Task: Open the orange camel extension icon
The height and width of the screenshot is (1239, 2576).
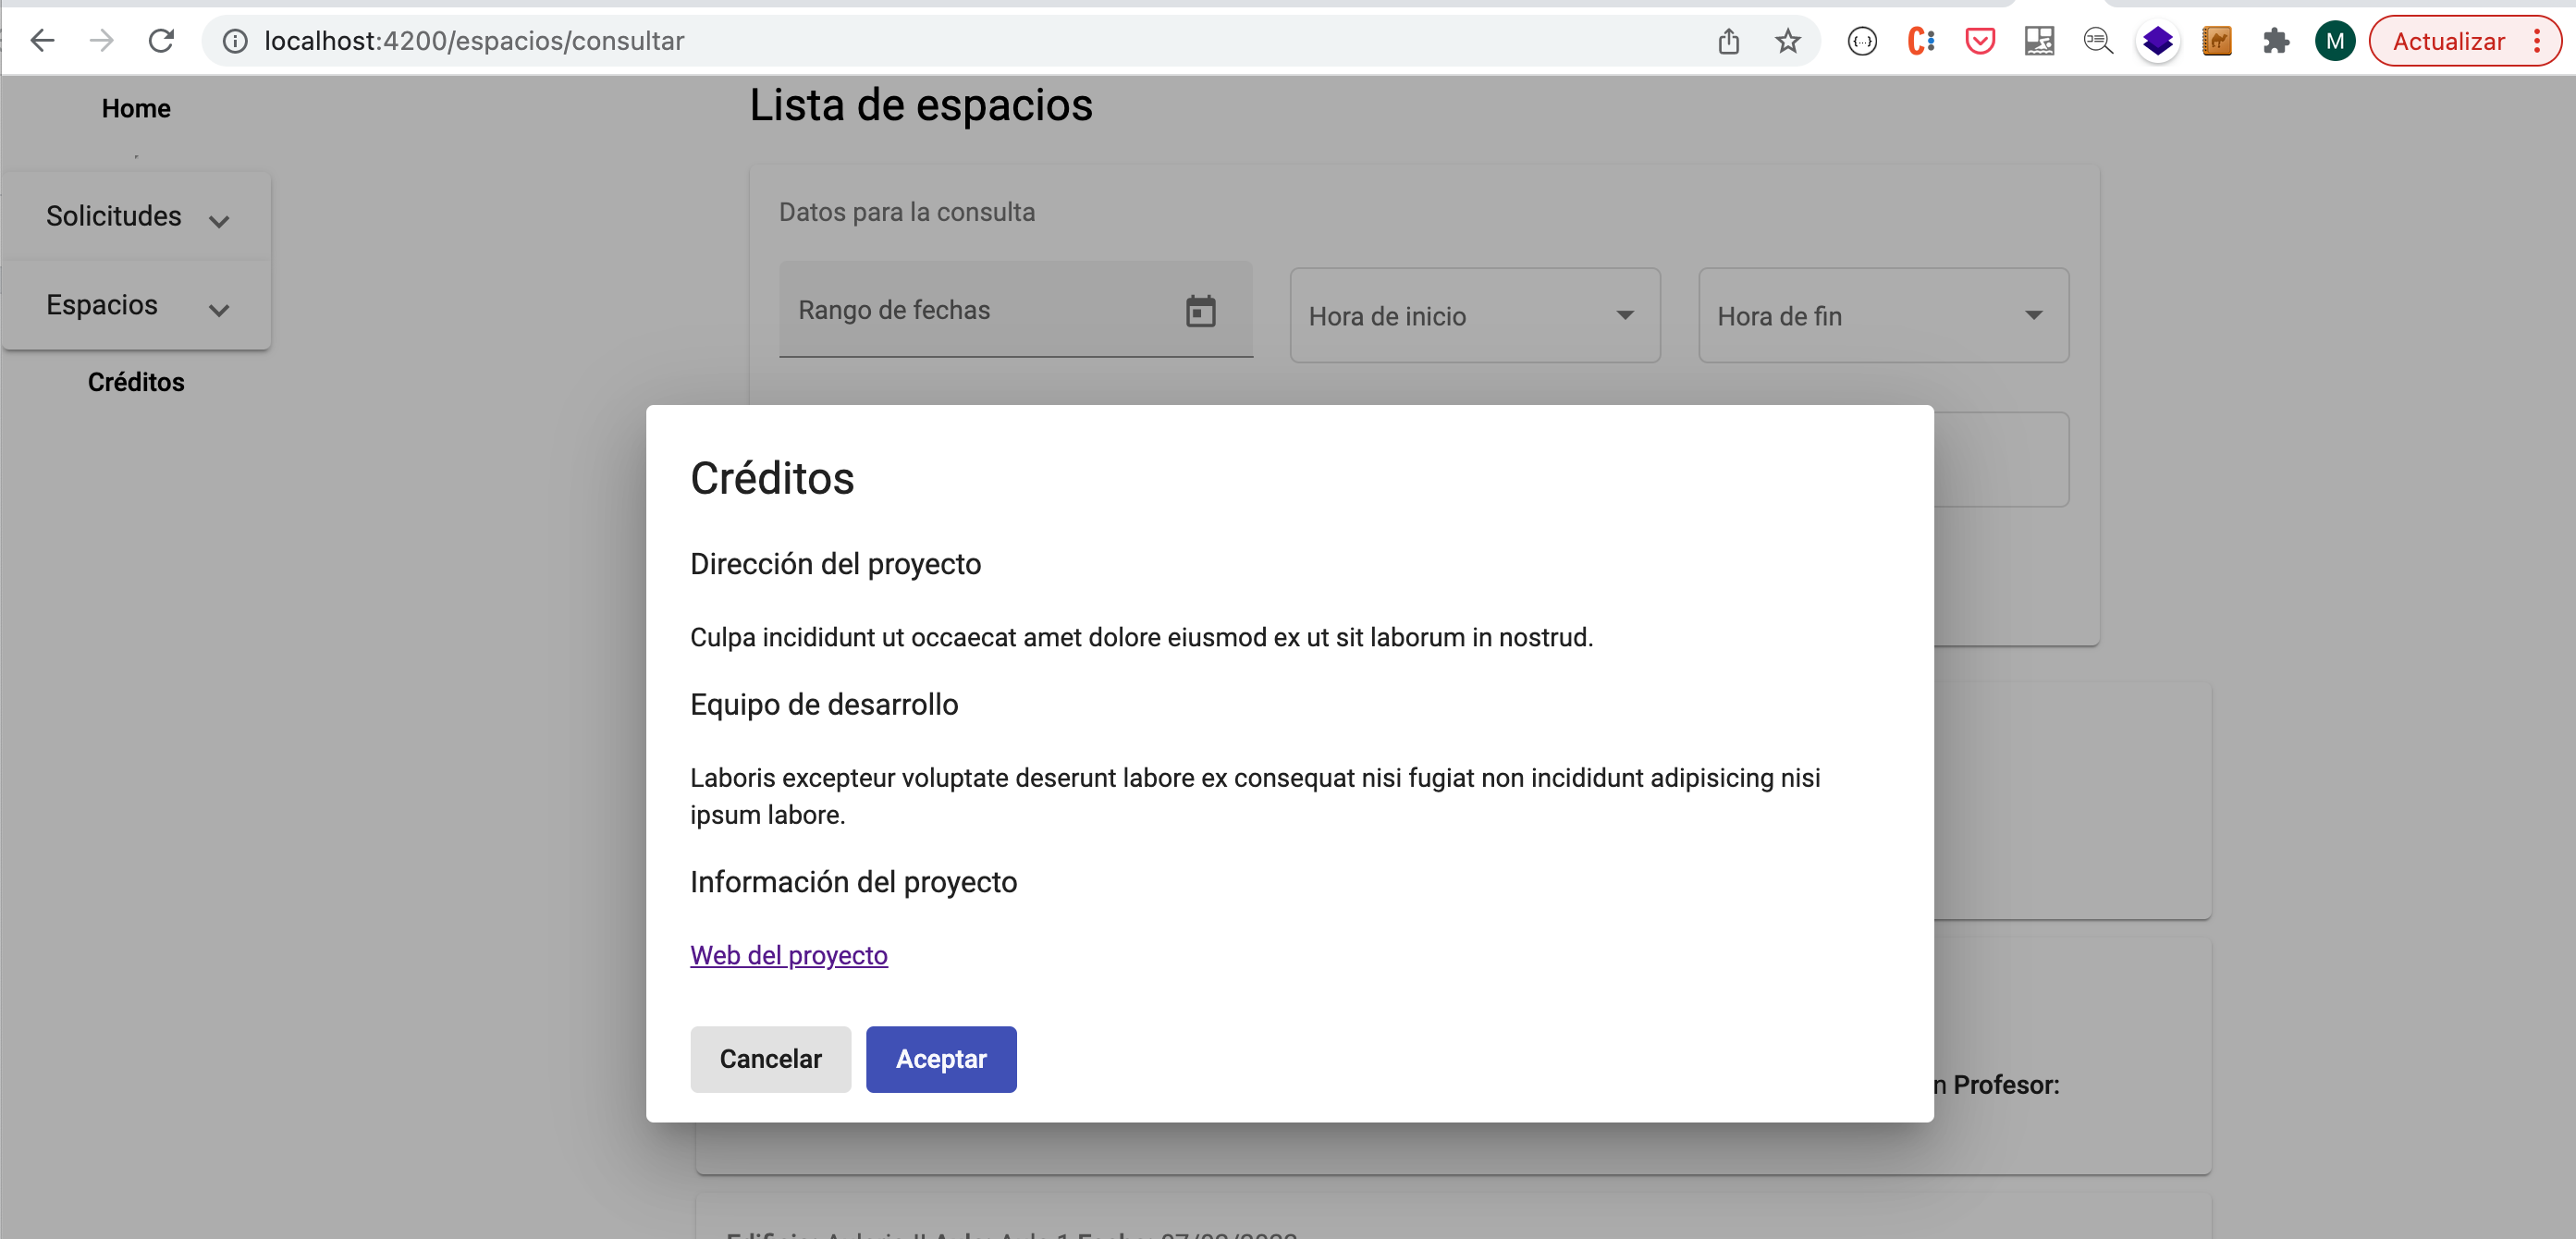Action: (2217, 41)
